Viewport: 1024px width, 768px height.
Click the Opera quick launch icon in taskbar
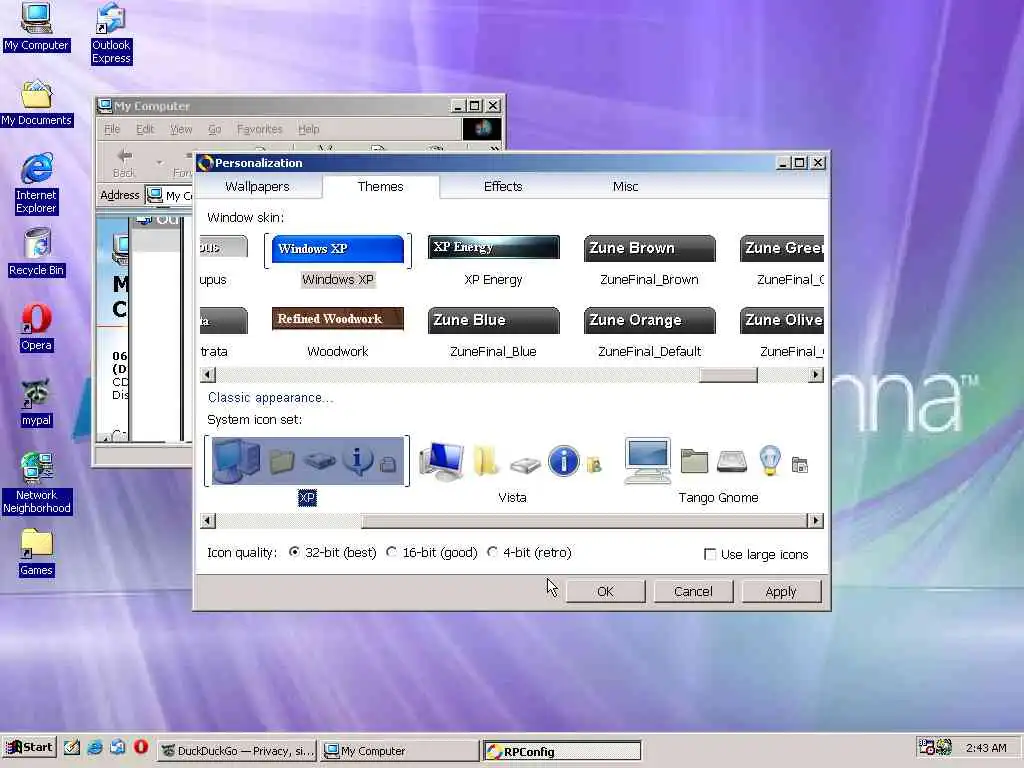pos(140,747)
